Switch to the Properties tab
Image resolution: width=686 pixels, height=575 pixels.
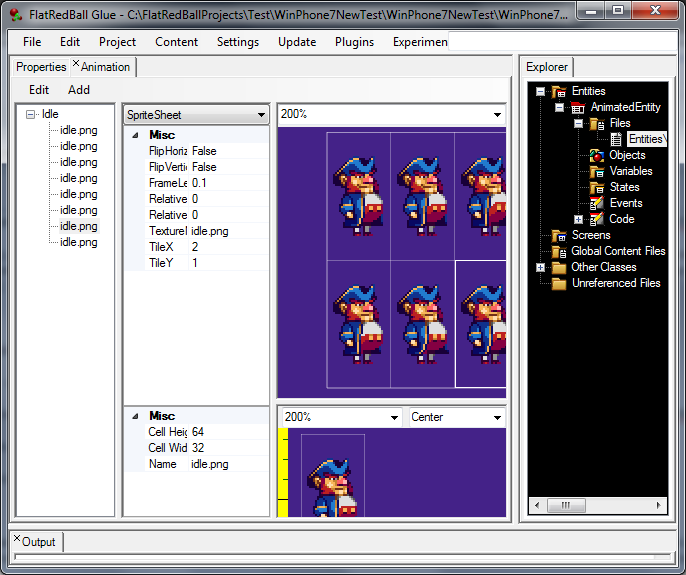[x=41, y=67]
